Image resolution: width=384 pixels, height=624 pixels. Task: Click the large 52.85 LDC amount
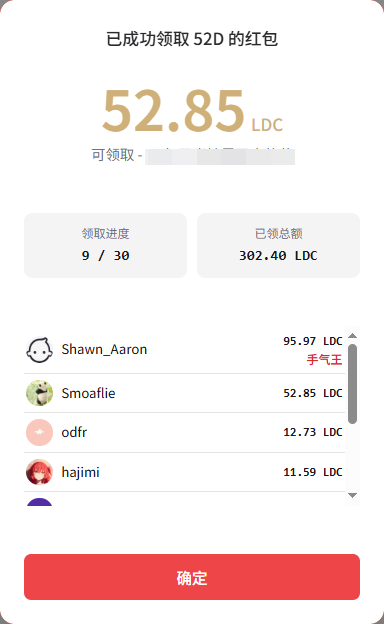[x=192, y=111]
